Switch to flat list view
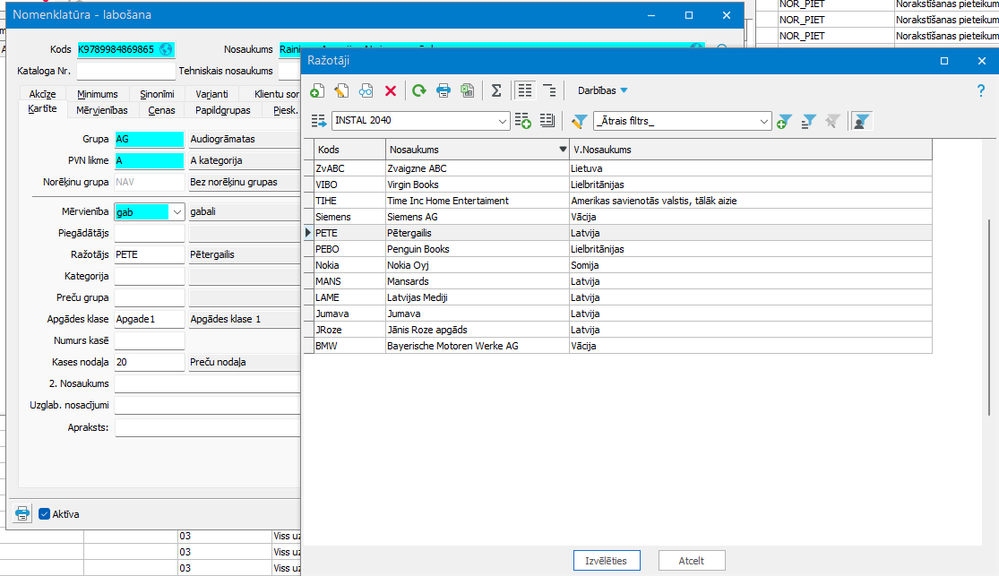This screenshot has height=576, width=999. click(x=524, y=90)
